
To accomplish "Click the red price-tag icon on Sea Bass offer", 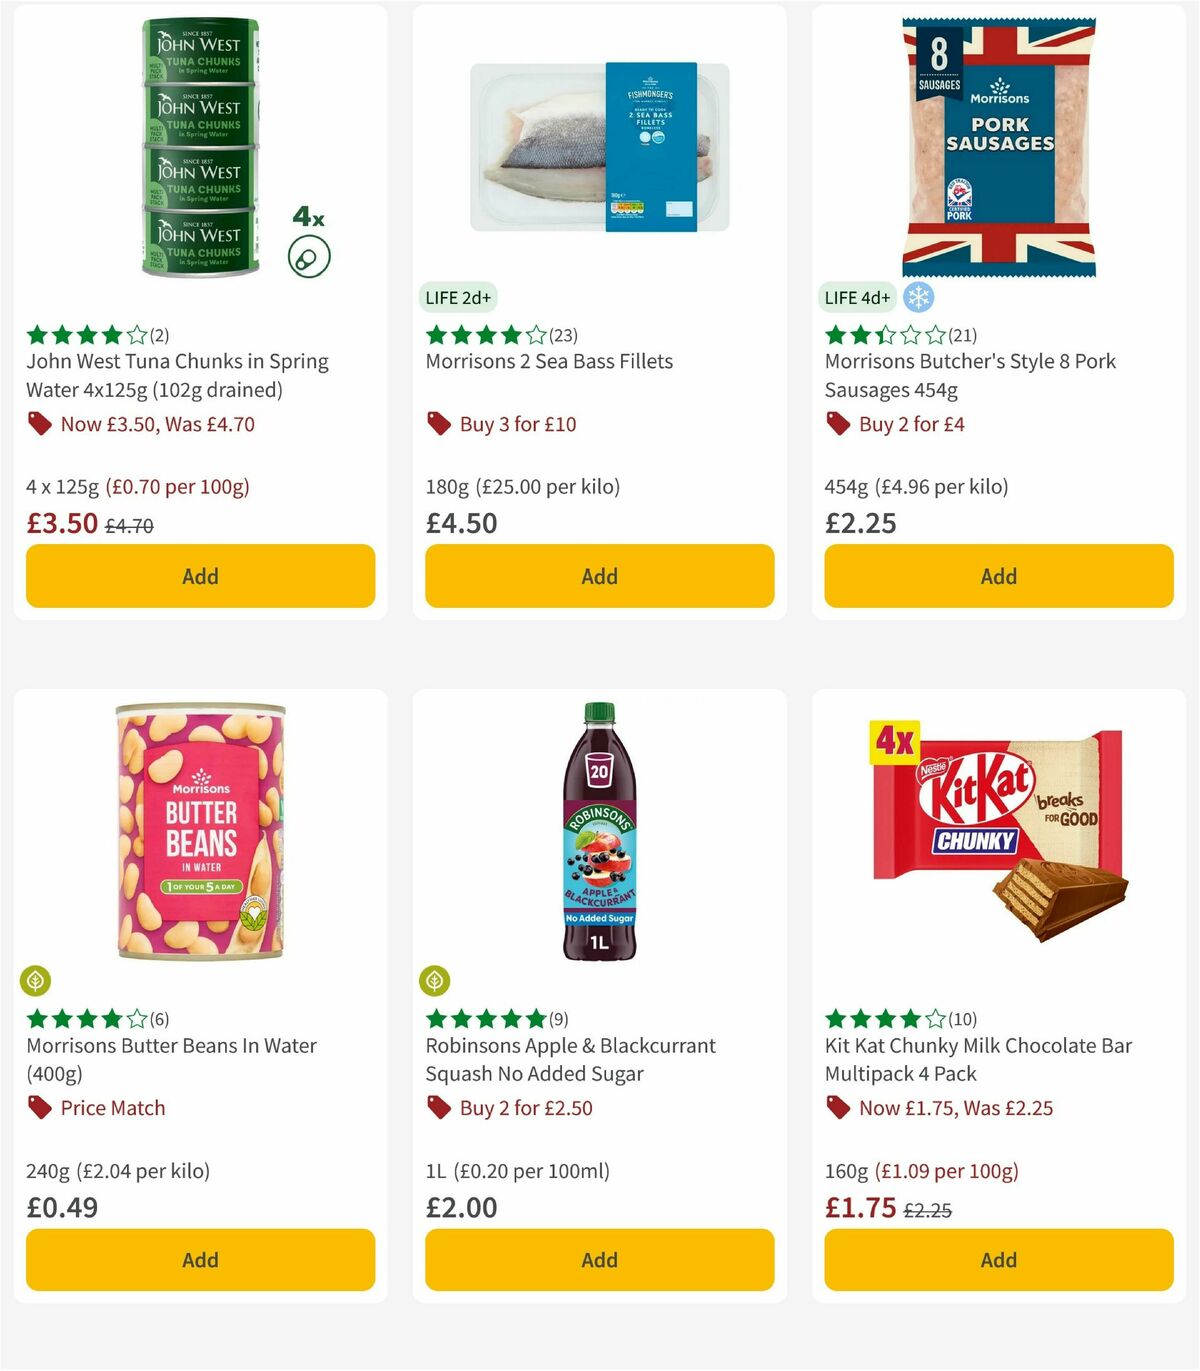I will pyautogui.click(x=437, y=424).
